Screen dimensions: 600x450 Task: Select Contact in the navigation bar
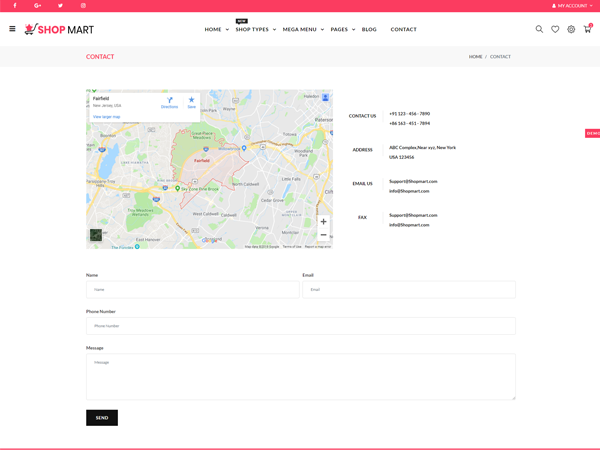pyautogui.click(x=403, y=29)
